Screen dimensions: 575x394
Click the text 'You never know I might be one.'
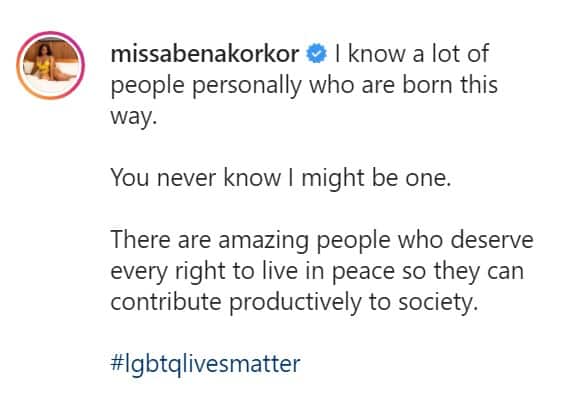point(281,178)
